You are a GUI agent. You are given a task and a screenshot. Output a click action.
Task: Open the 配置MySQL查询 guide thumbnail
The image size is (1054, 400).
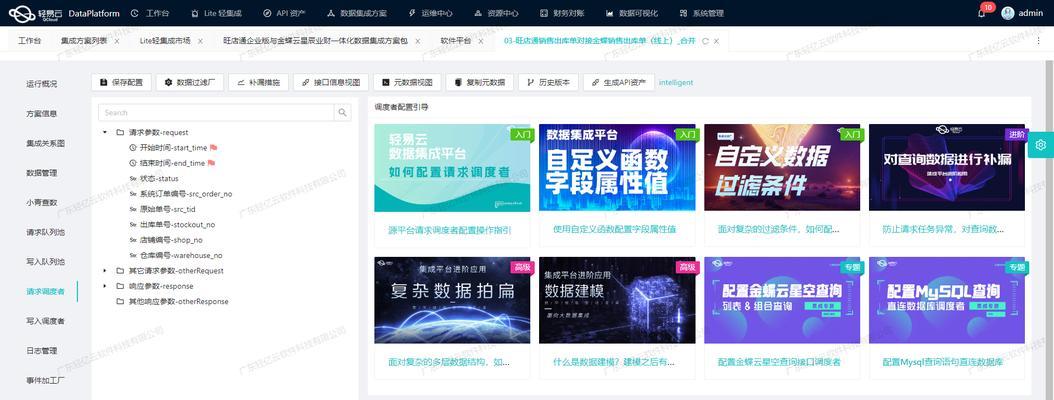(946, 300)
